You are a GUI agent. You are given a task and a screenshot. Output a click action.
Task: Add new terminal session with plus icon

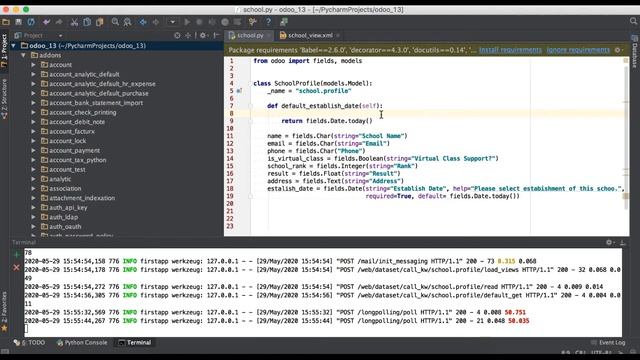pos(16,255)
